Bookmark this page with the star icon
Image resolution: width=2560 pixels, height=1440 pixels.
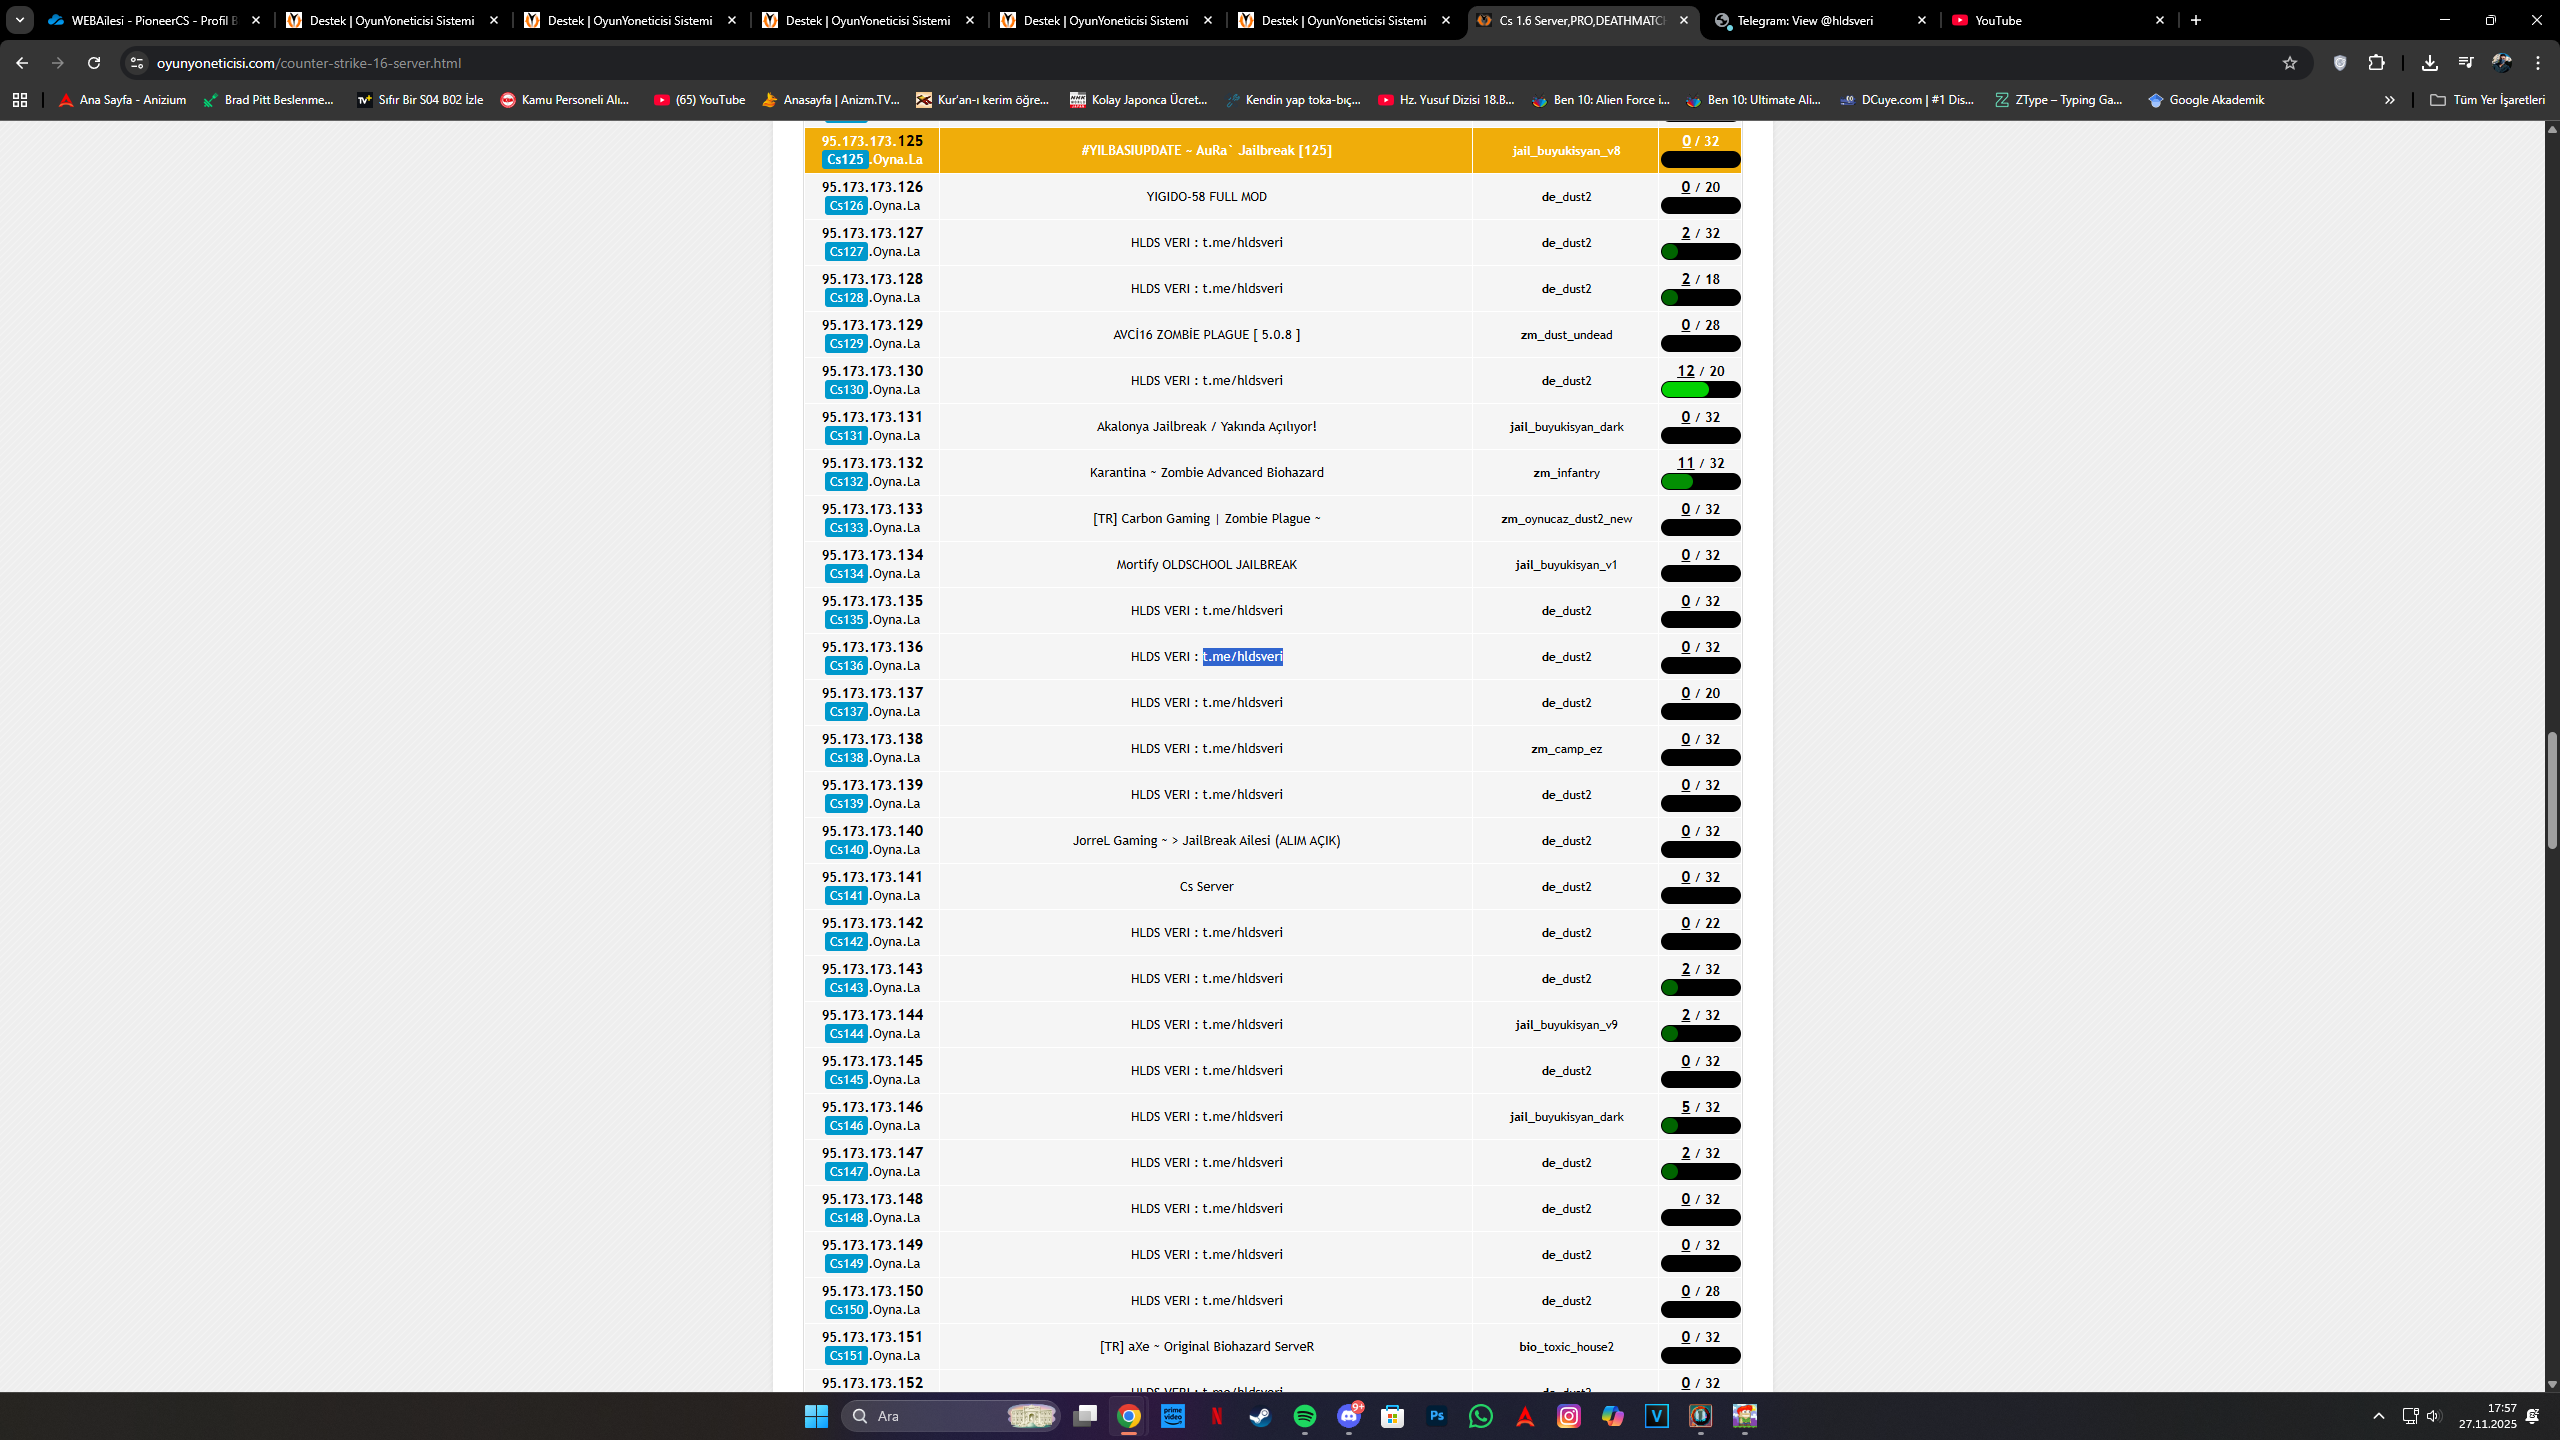point(2290,63)
